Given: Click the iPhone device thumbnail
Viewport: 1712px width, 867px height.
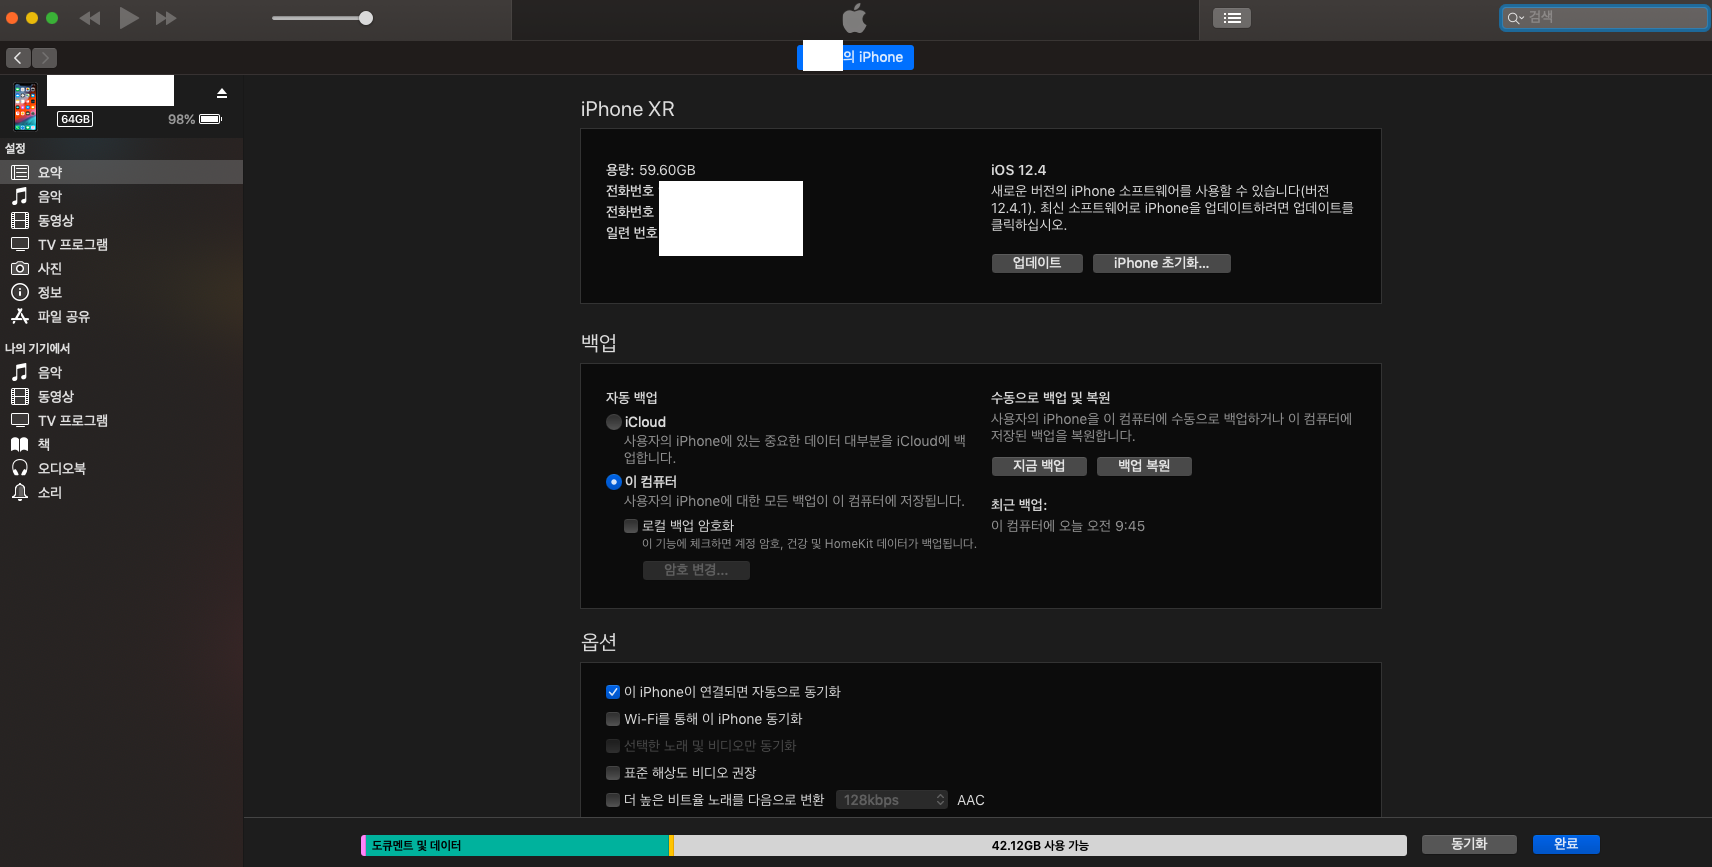Looking at the screenshot, I should point(25,107).
